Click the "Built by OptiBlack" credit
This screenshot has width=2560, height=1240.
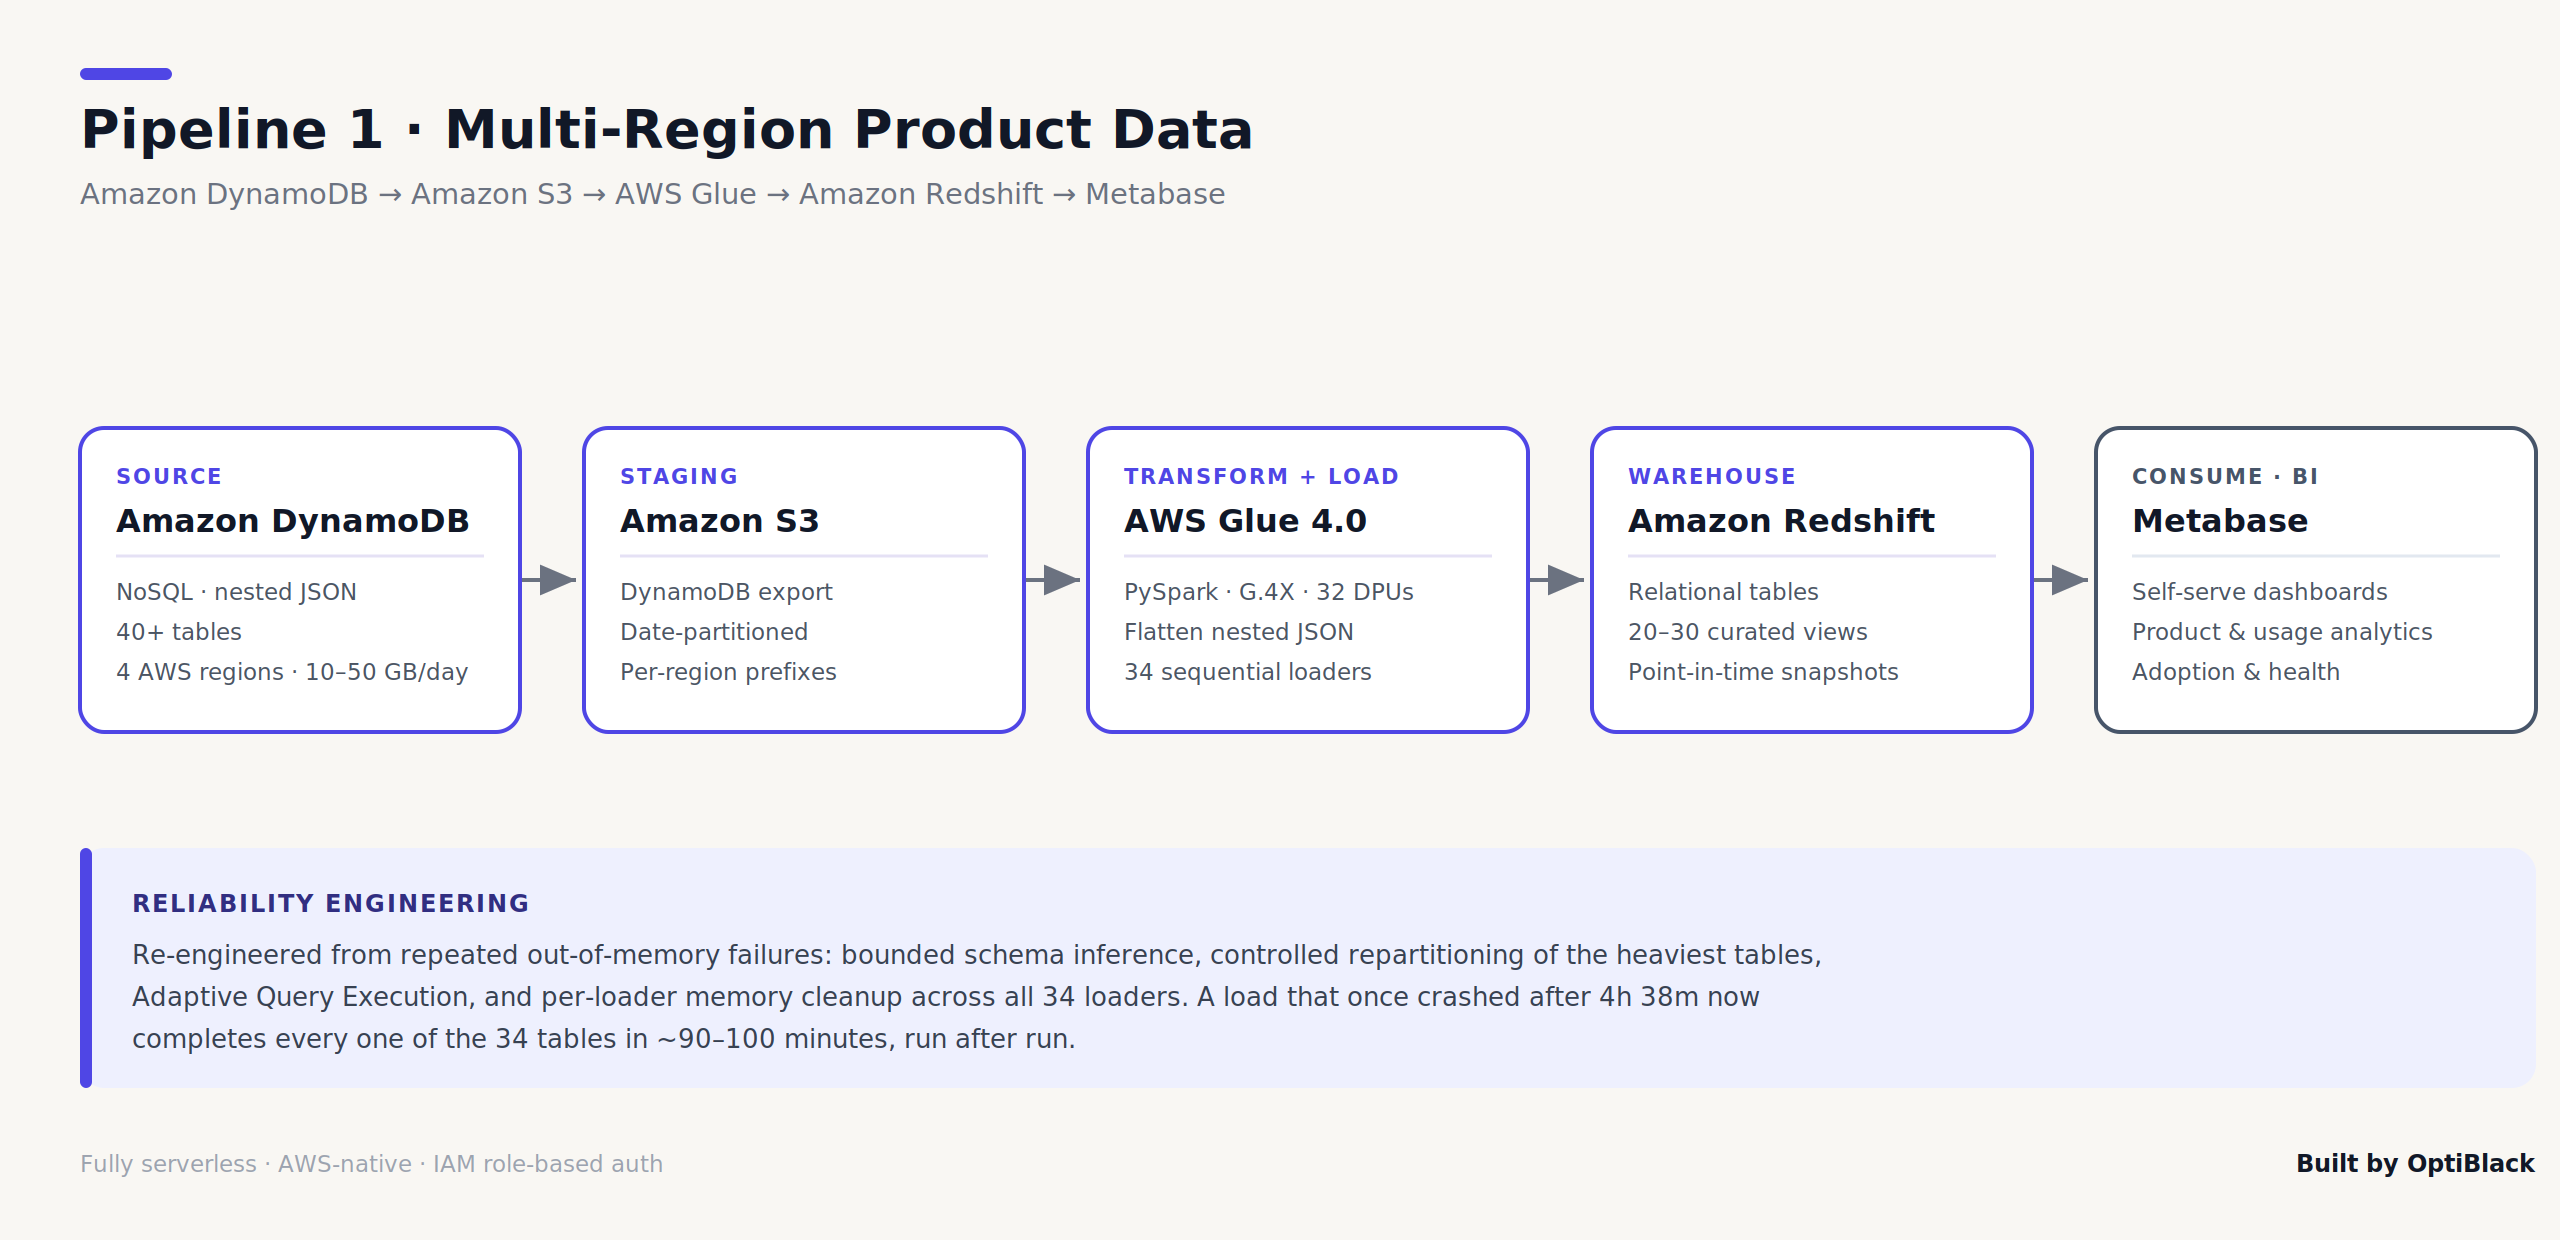pos(2415,1164)
